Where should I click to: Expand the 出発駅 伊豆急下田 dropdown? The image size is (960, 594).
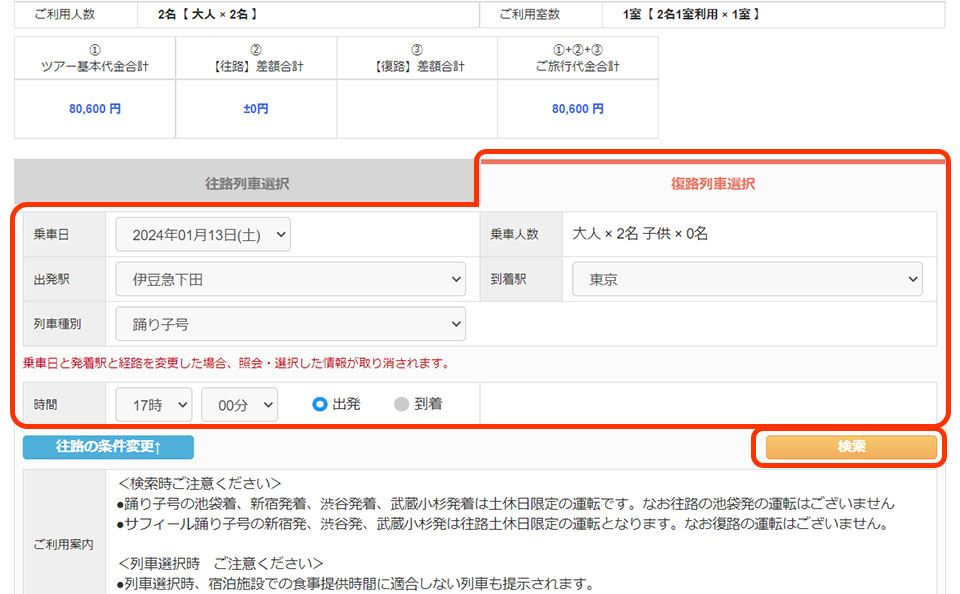pyautogui.click(x=290, y=280)
